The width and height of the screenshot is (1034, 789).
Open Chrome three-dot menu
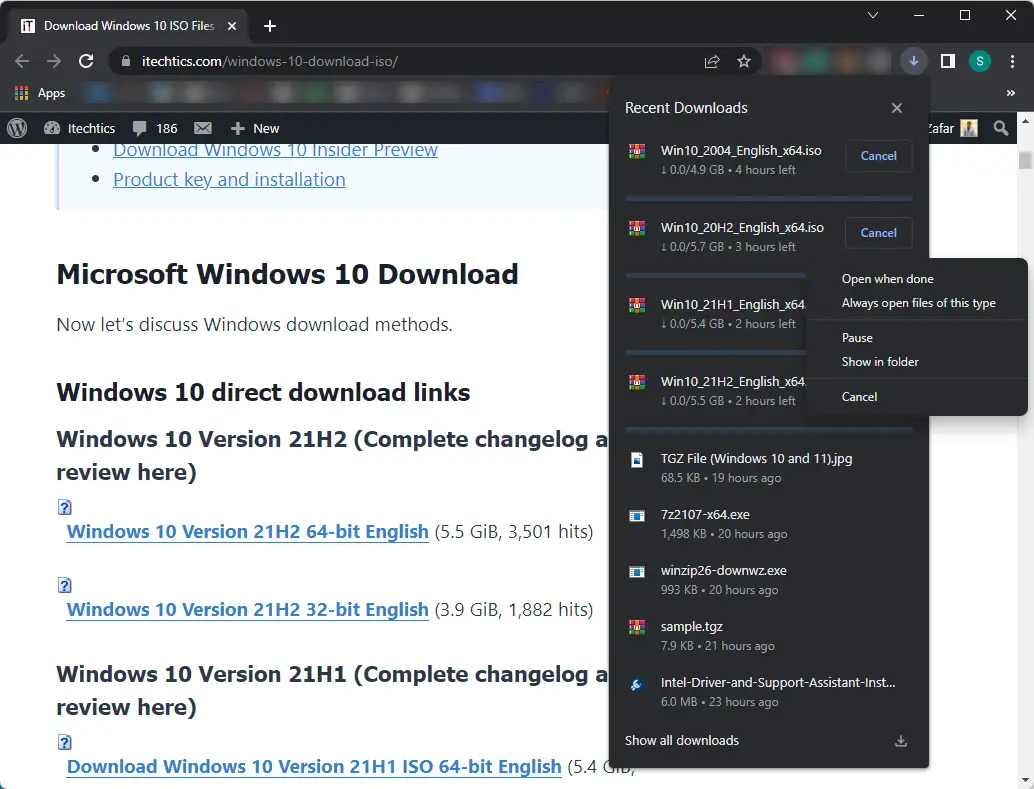[x=1012, y=61]
